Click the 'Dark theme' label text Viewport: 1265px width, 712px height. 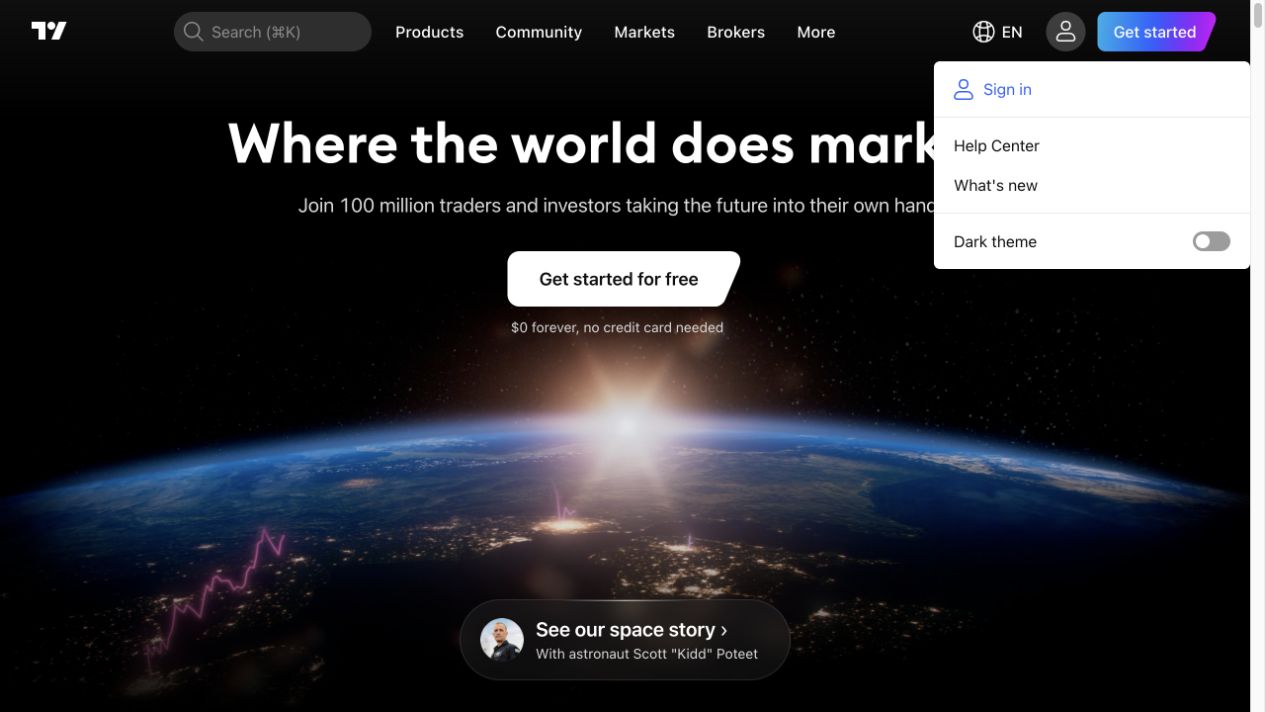pyautogui.click(x=995, y=242)
